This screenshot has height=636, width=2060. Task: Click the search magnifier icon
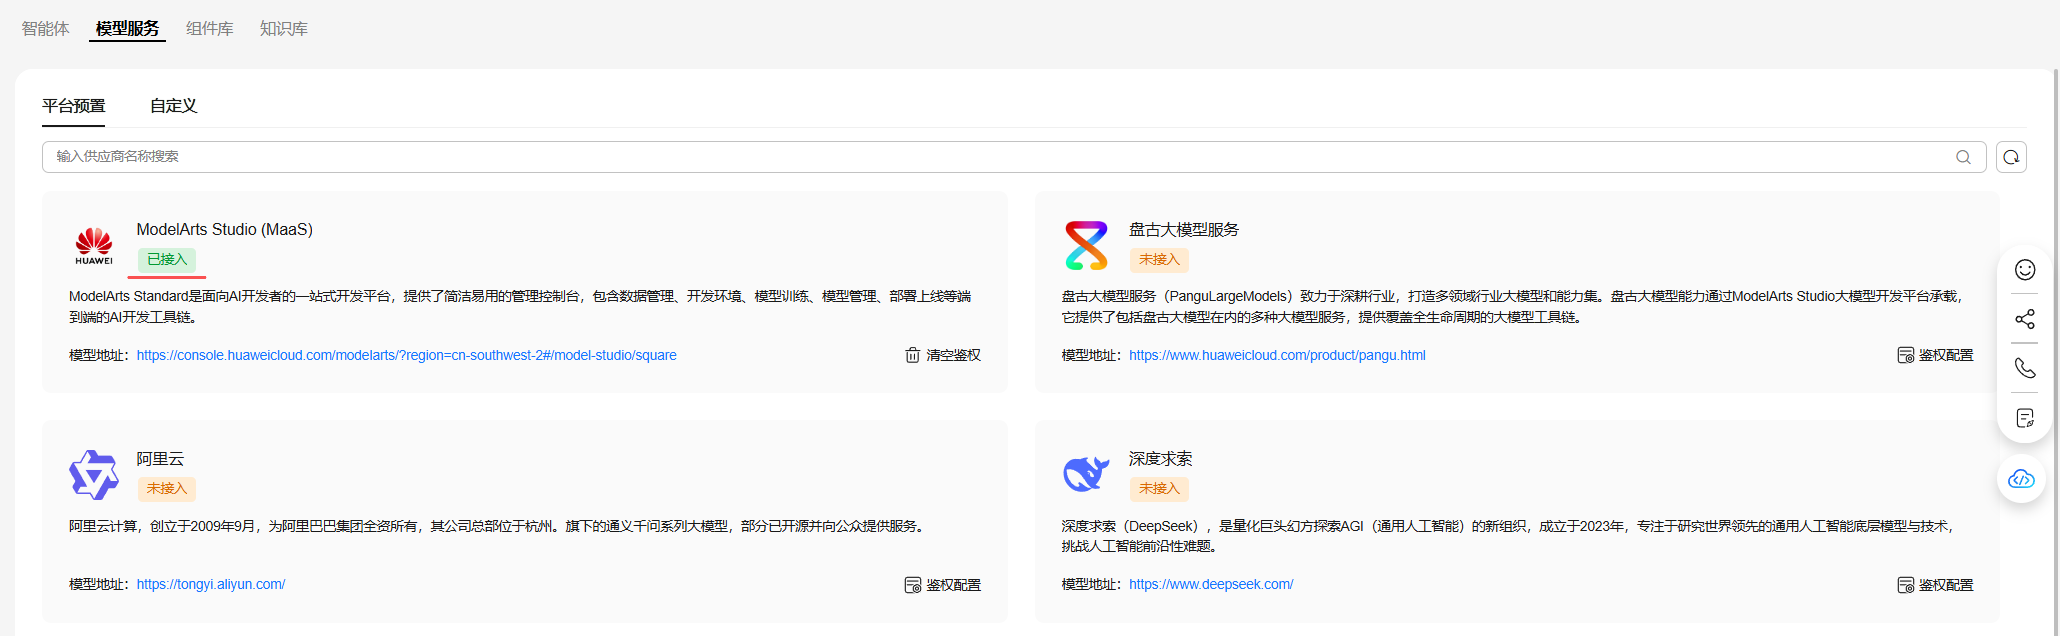click(x=1963, y=157)
